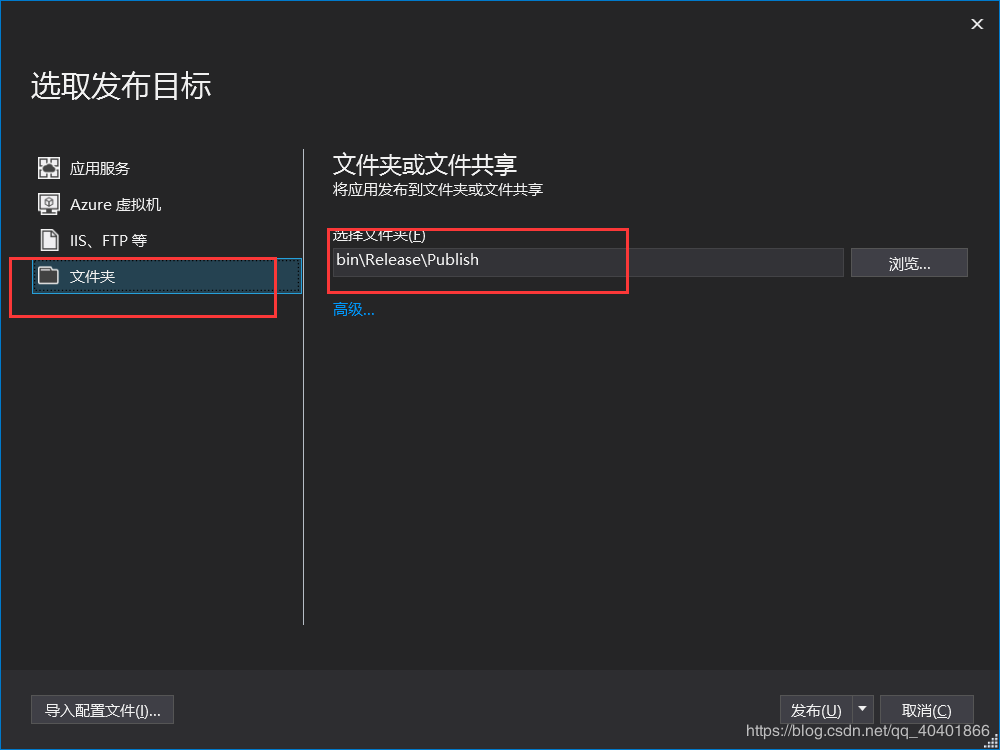
Task: Click the folder icon next to 文件夹 label
Action: [x=48, y=276]
